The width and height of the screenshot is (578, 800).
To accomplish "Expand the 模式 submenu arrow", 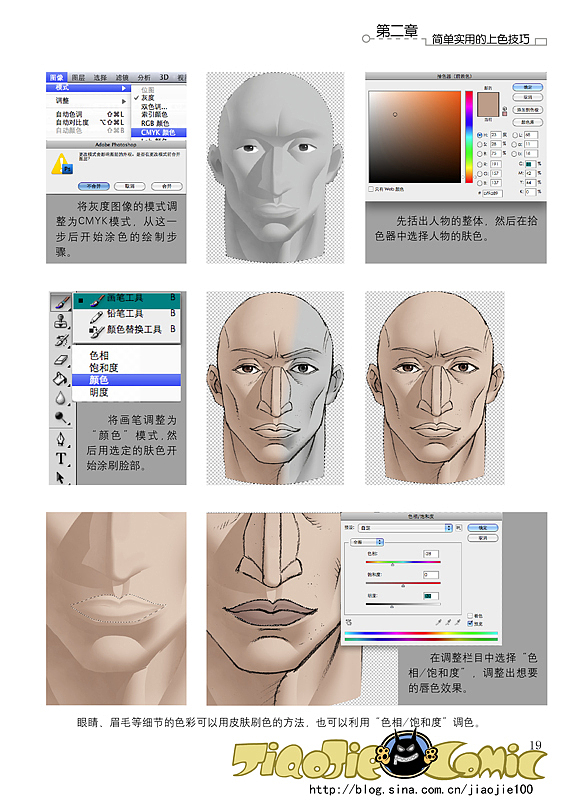I will tap(123, 88).
